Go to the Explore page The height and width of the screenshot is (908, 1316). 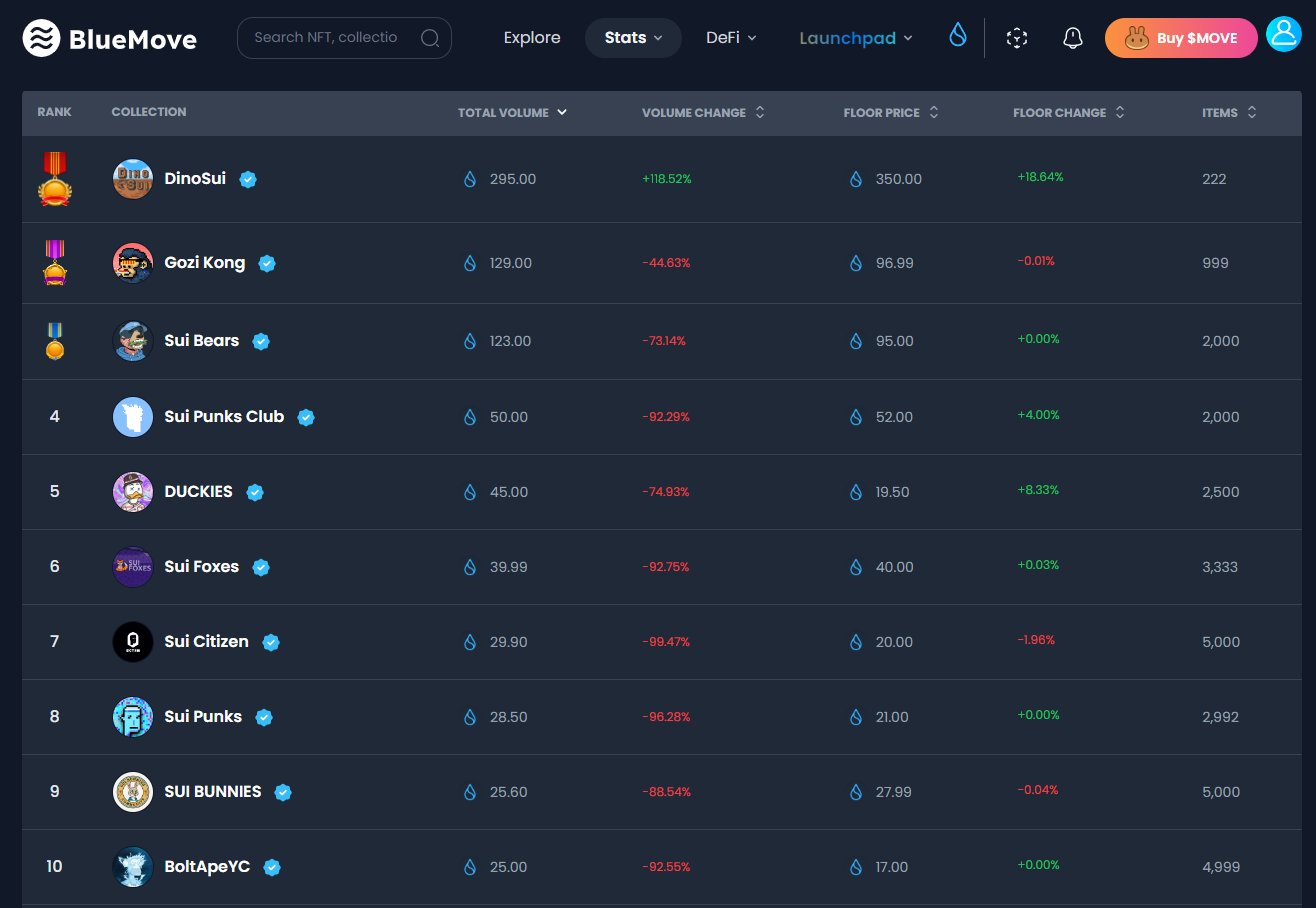(x=532, y=38)
